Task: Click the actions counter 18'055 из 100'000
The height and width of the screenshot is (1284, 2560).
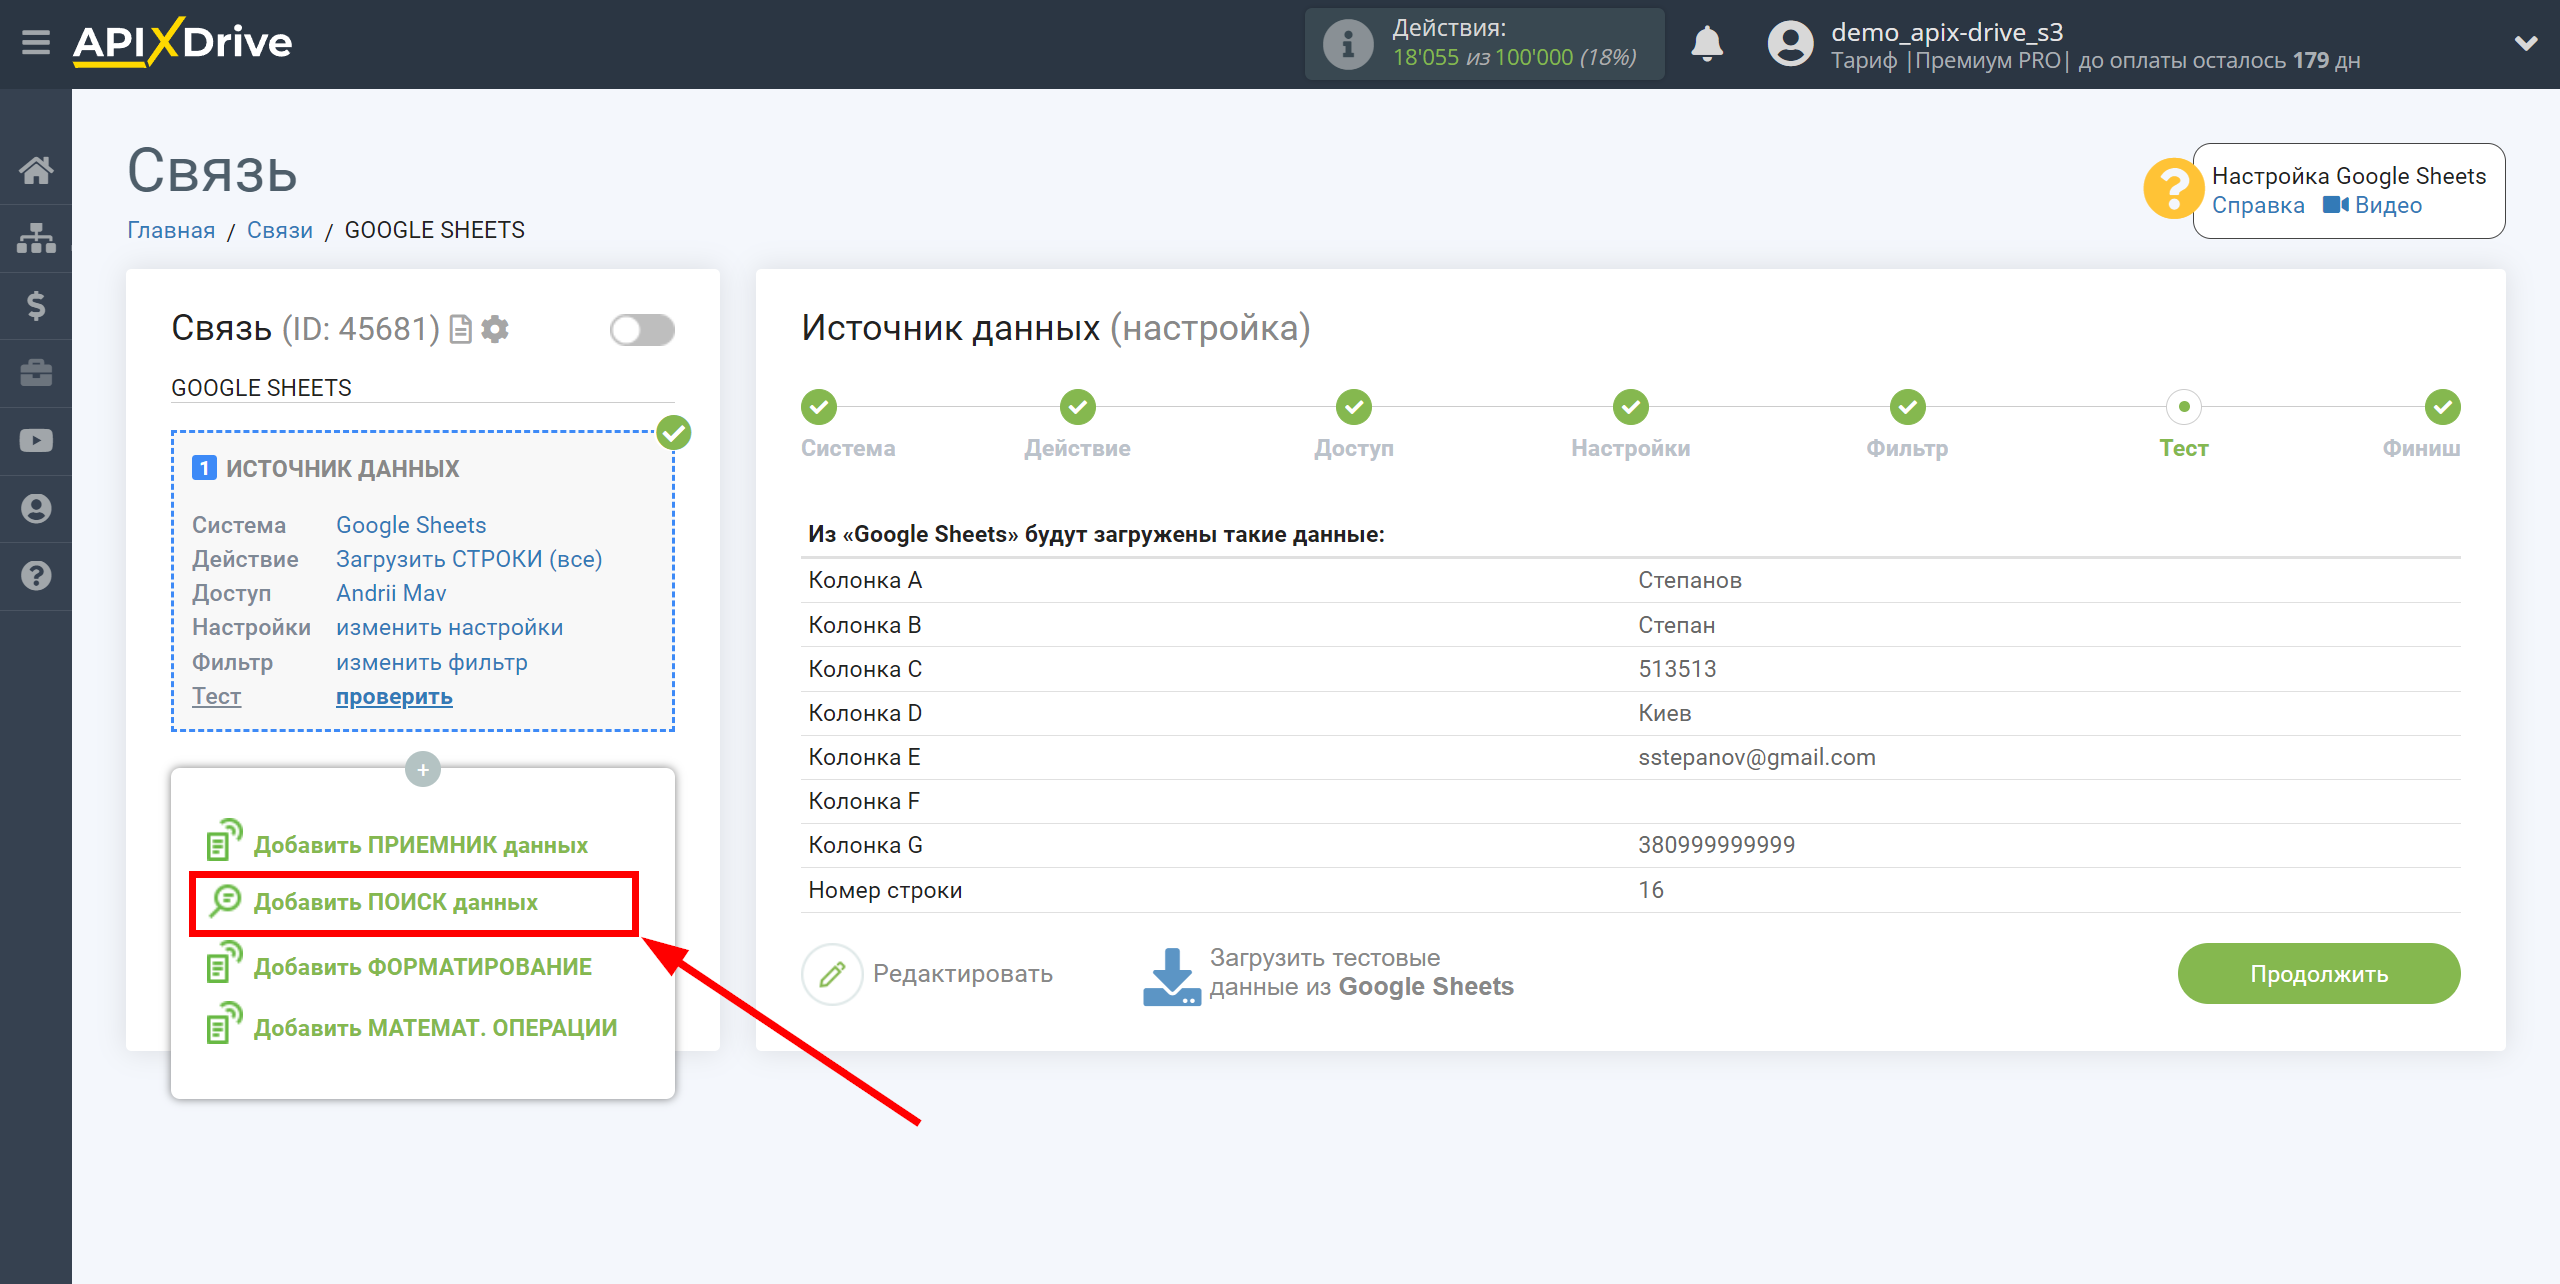Action: 1514,58
